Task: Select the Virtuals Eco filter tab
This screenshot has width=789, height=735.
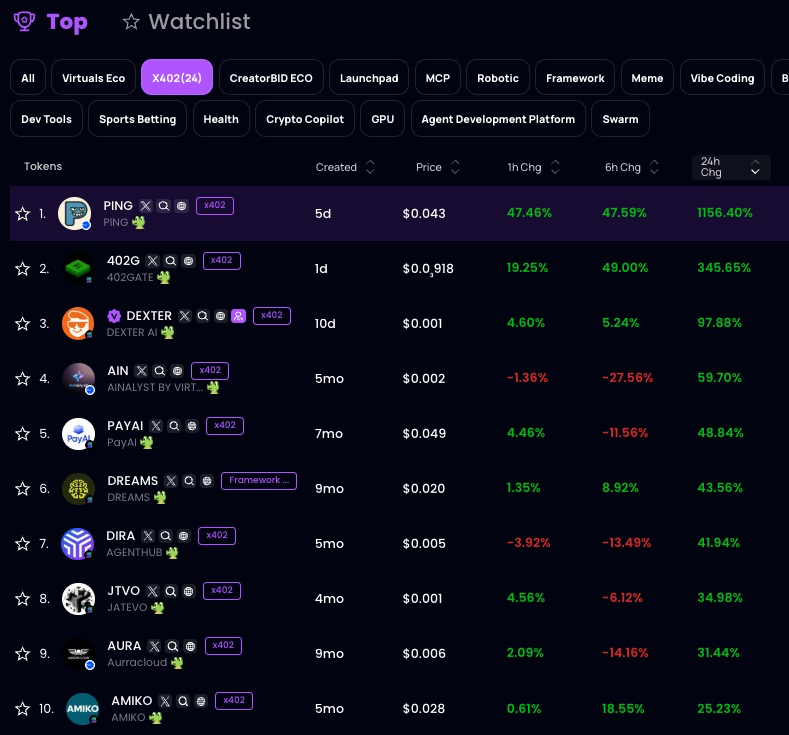Action: pos(93,78)
